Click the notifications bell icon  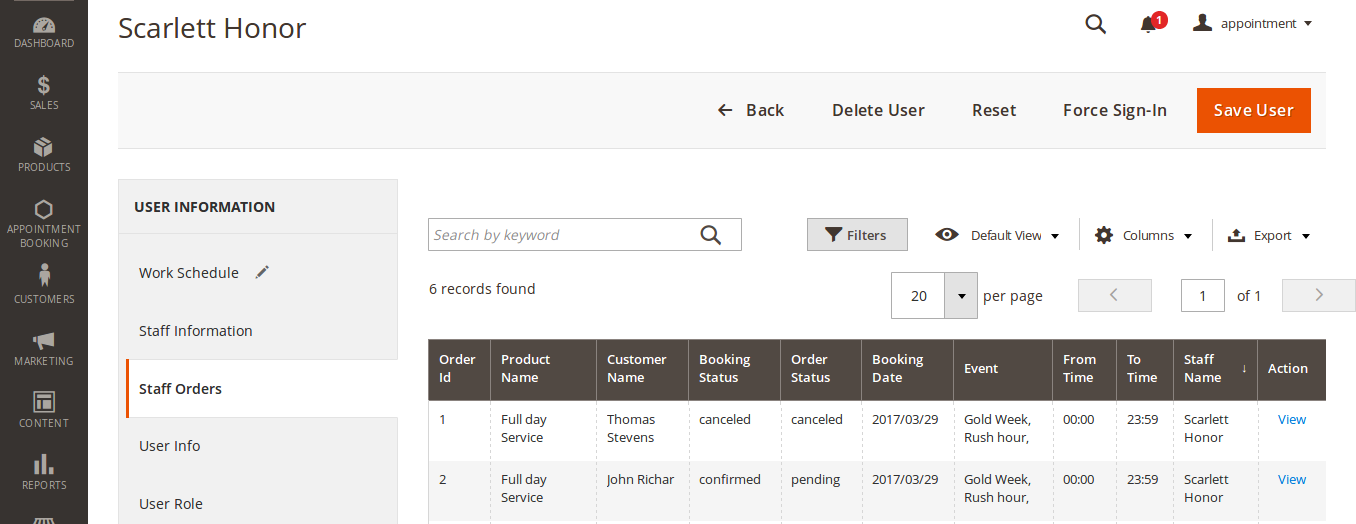[x=1148, y=24]
